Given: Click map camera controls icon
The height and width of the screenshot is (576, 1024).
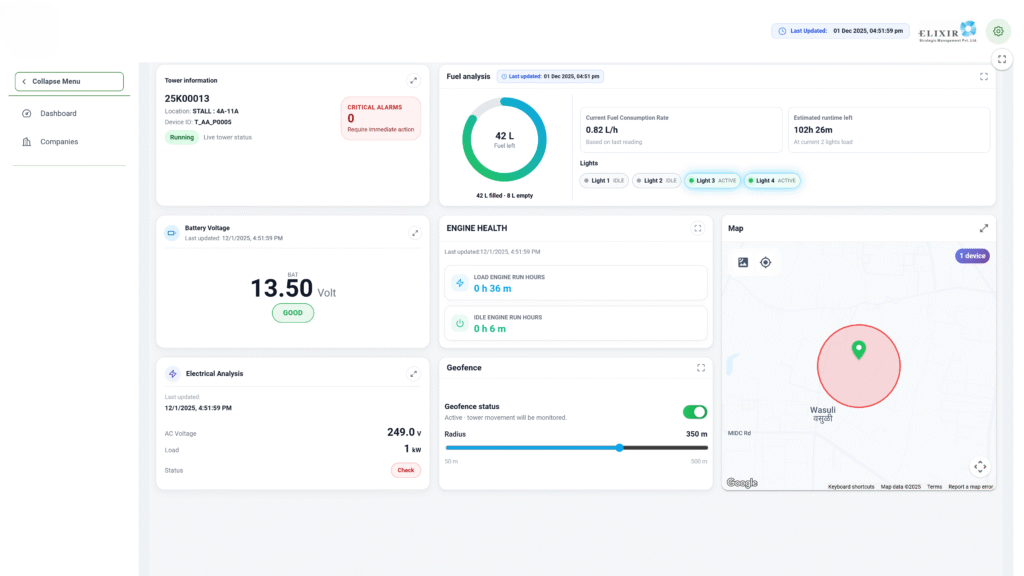Looking at the screenshot, I should (x=980, y=466).
